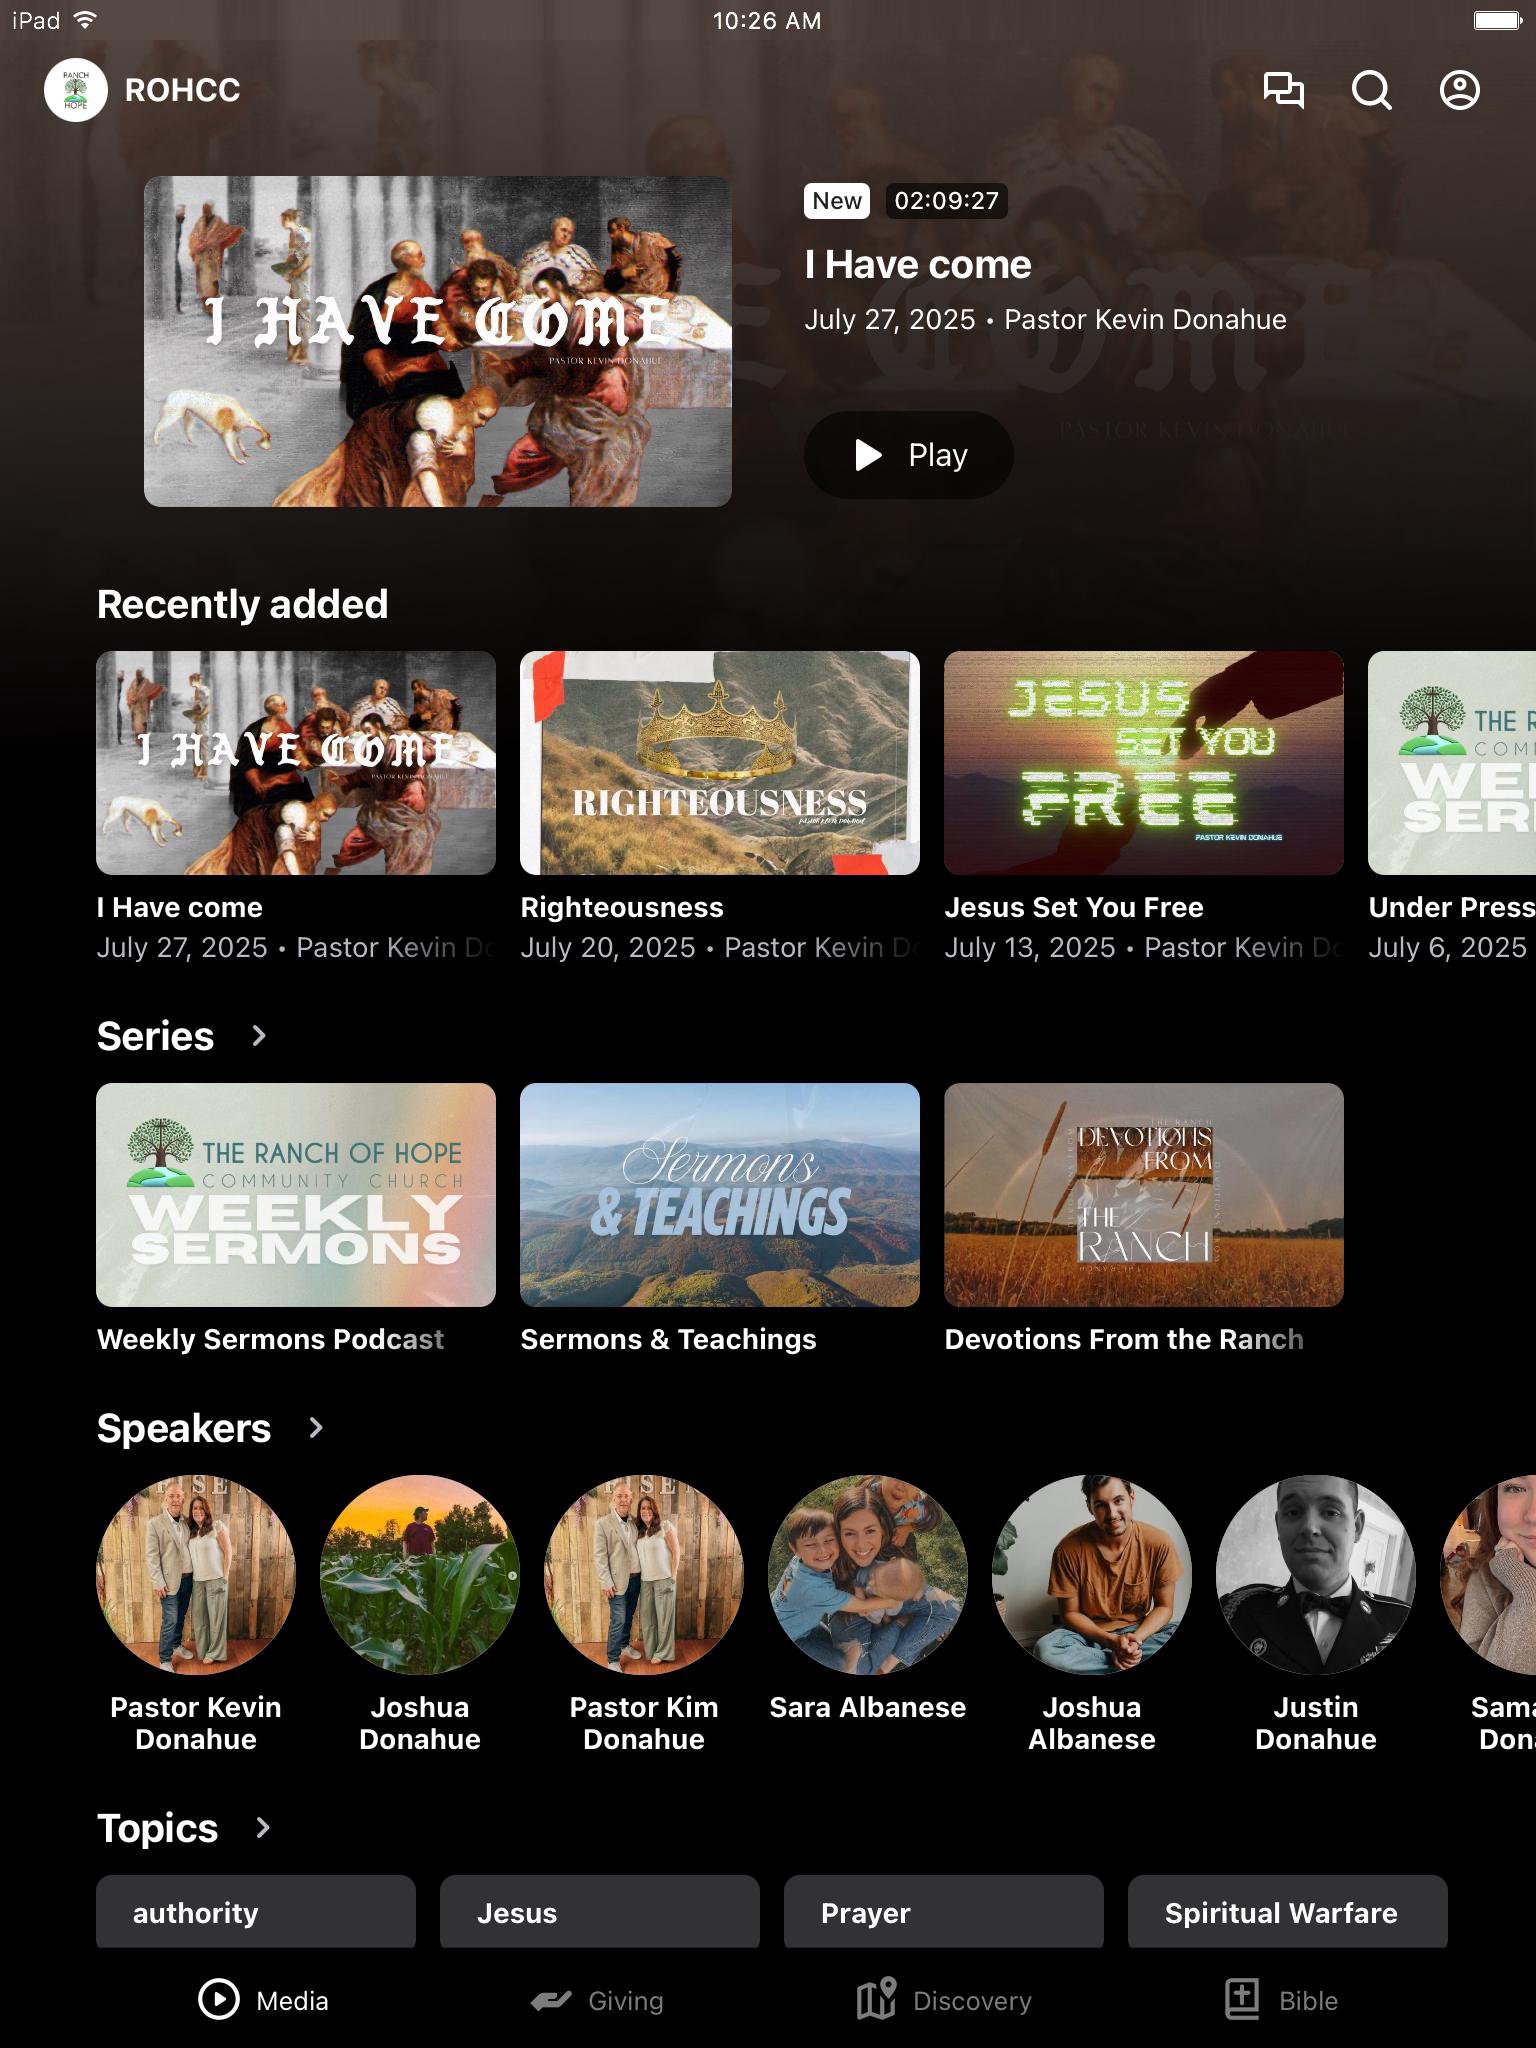Tap the search magnifier icon
This screenshot has width=1536, height=2048.
[x=1372, y=90]
